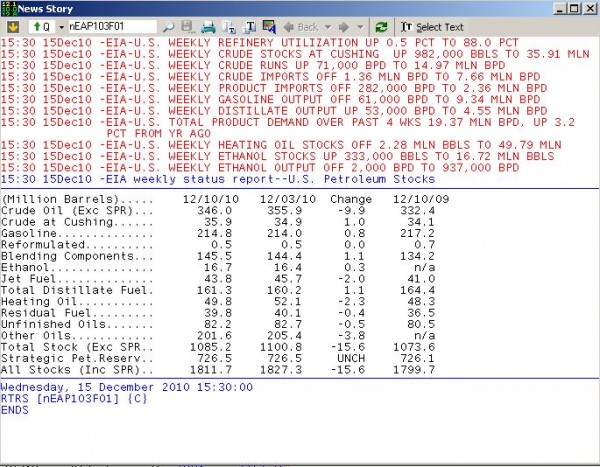The width and height of the screenshot is (600, 467).
Task: Click the 346.0 crude oil value
Action: pyautogui.click(x=214, y=211)
